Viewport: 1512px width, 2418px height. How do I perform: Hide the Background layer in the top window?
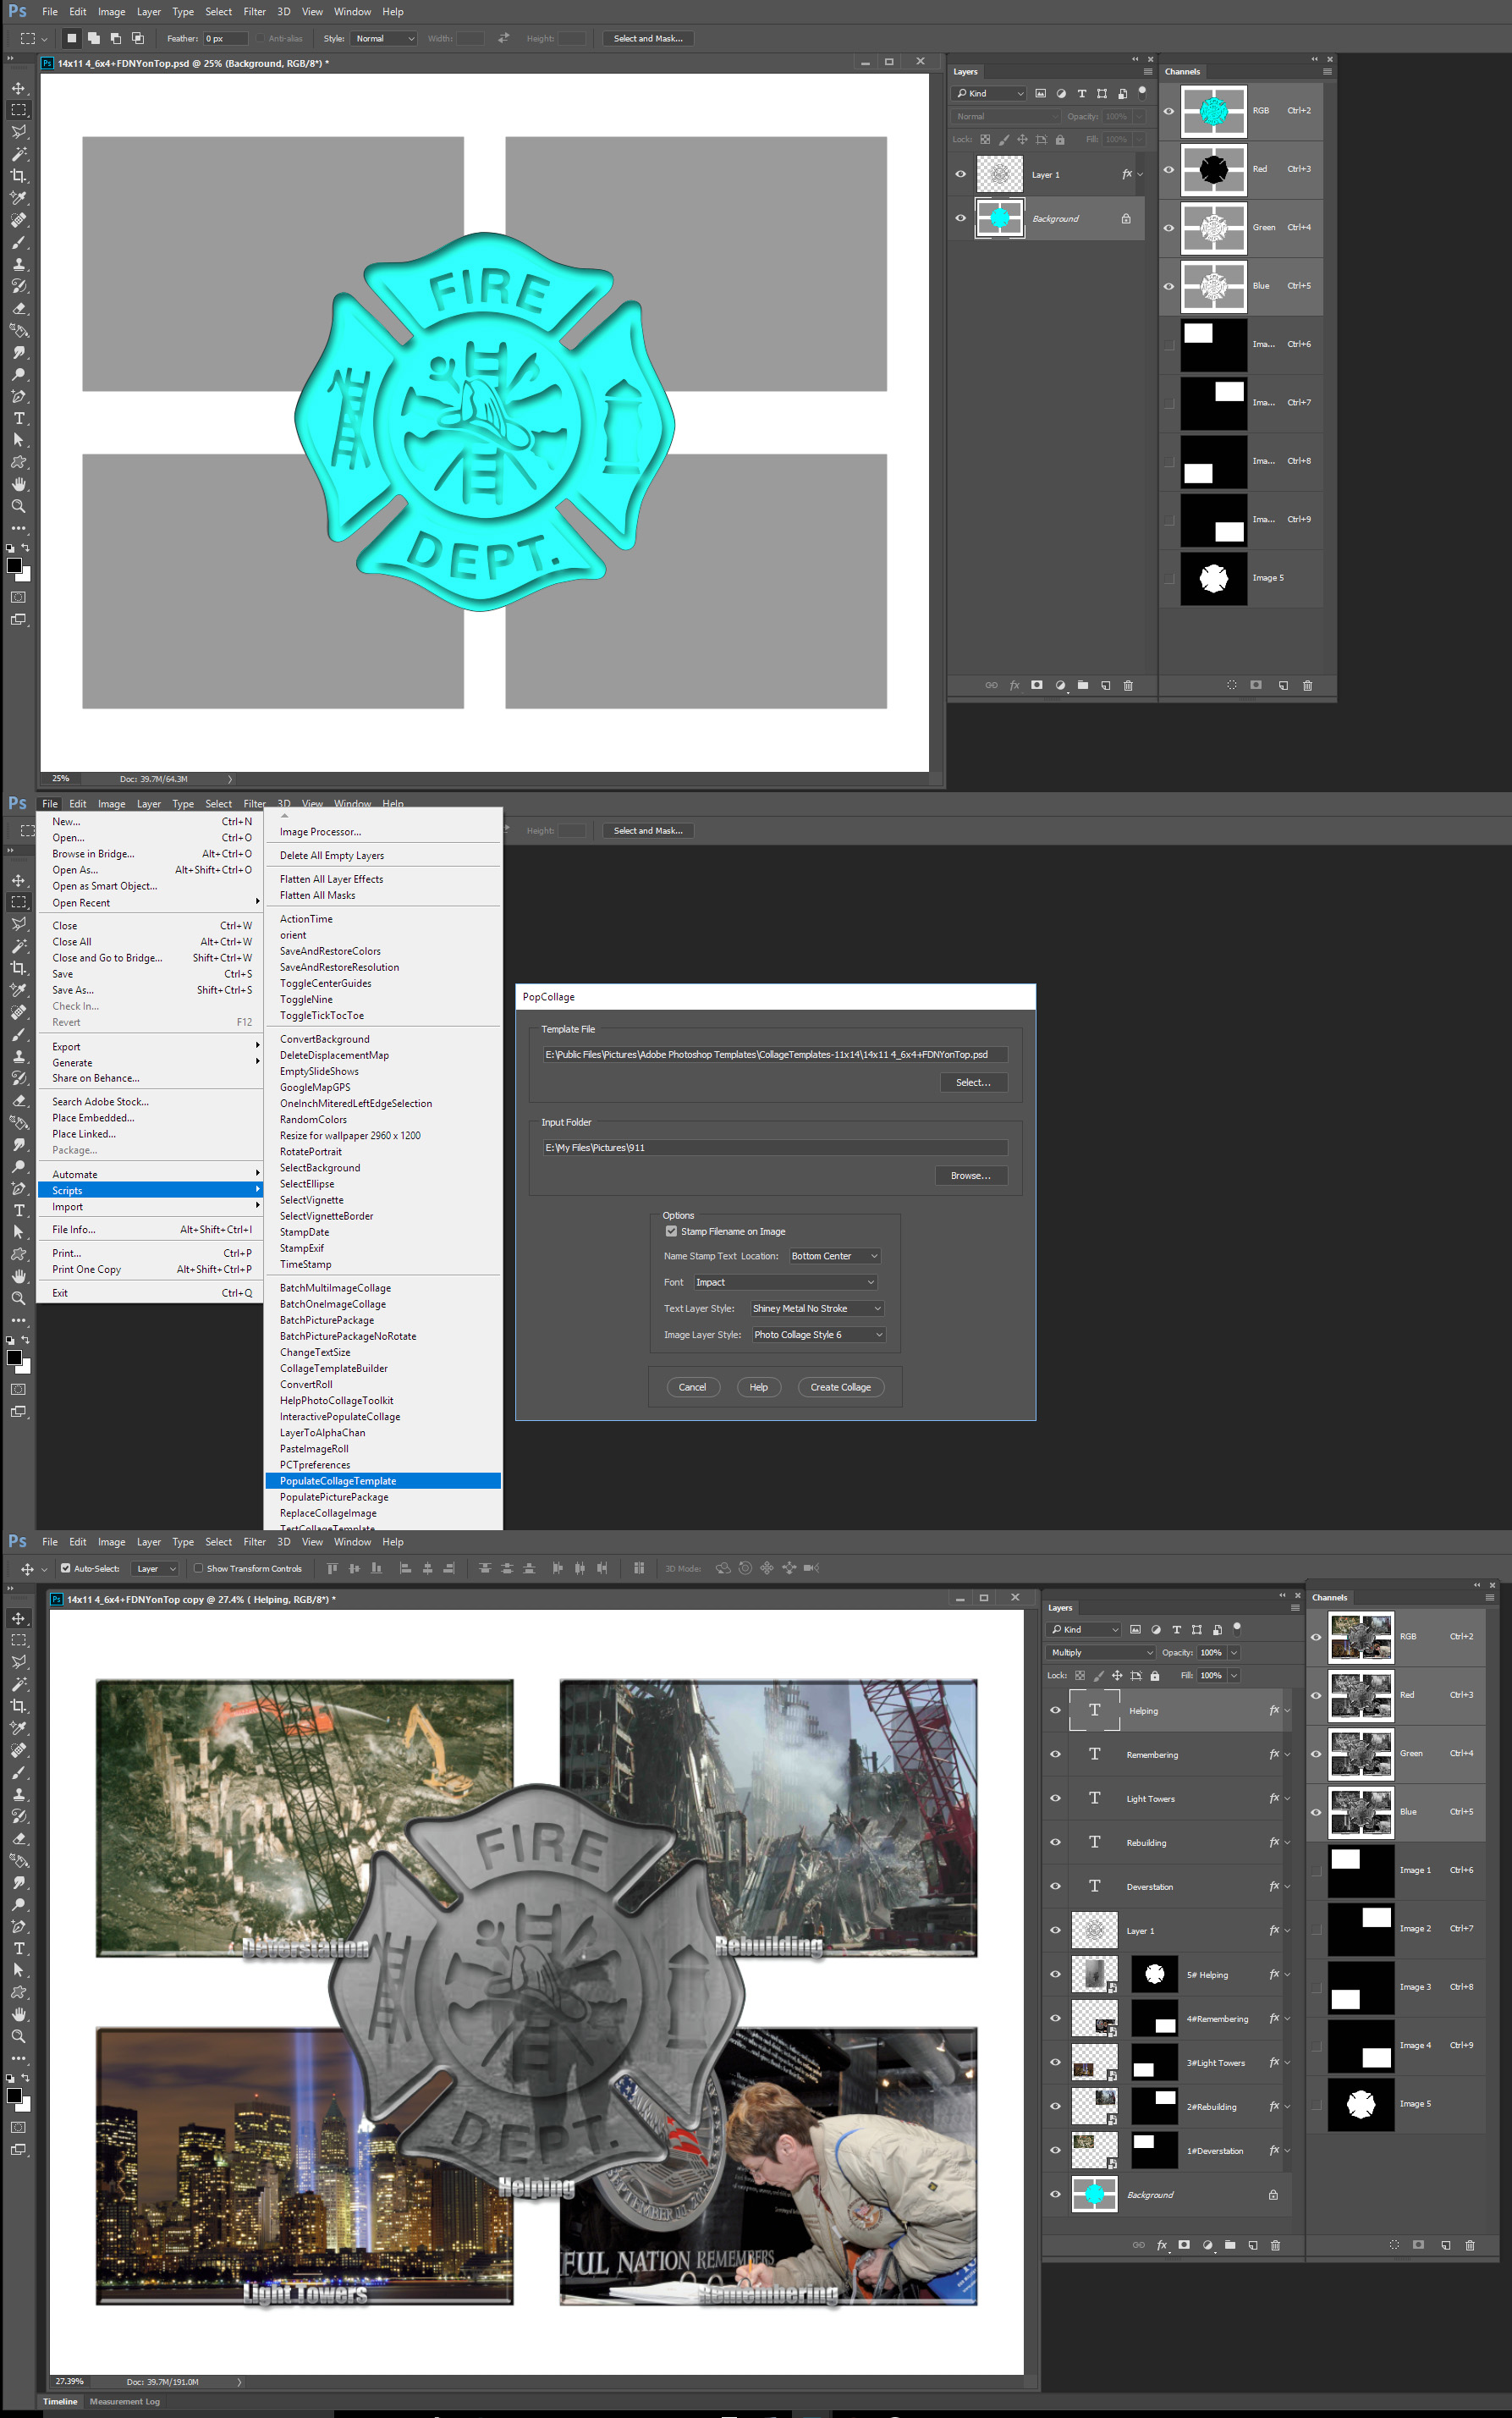click(960, 218)
